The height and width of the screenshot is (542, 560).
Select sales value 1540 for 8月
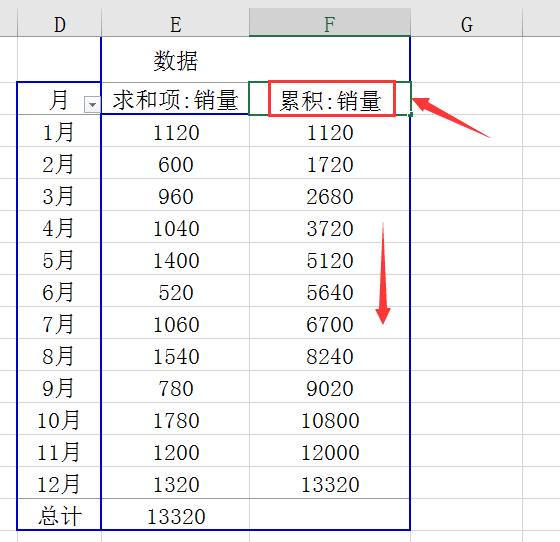point(175,355)
